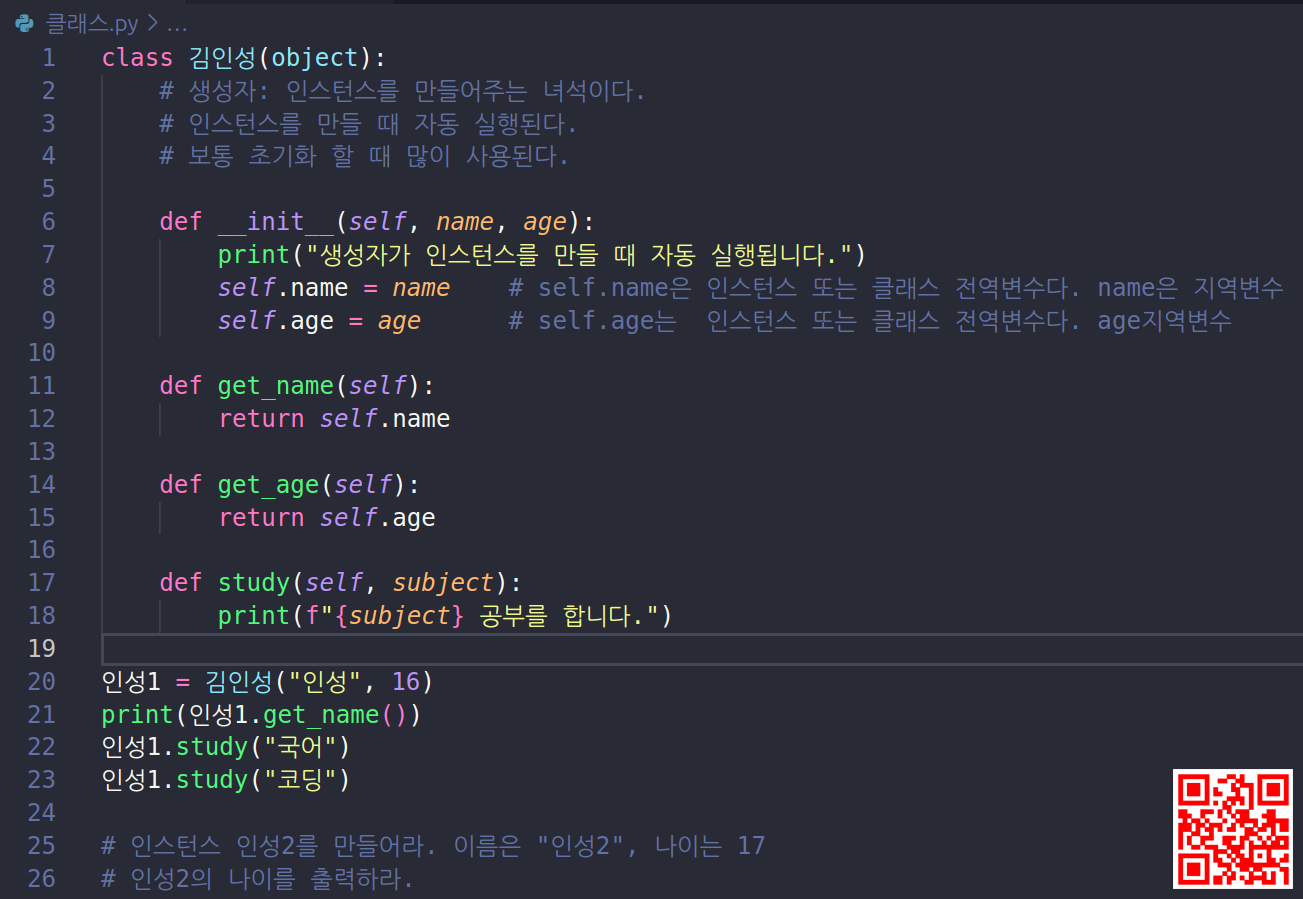
Task: Click the comment '# 보통 초기화 할 때 많이 사용된다.'
Action: [x=365, y=157]
